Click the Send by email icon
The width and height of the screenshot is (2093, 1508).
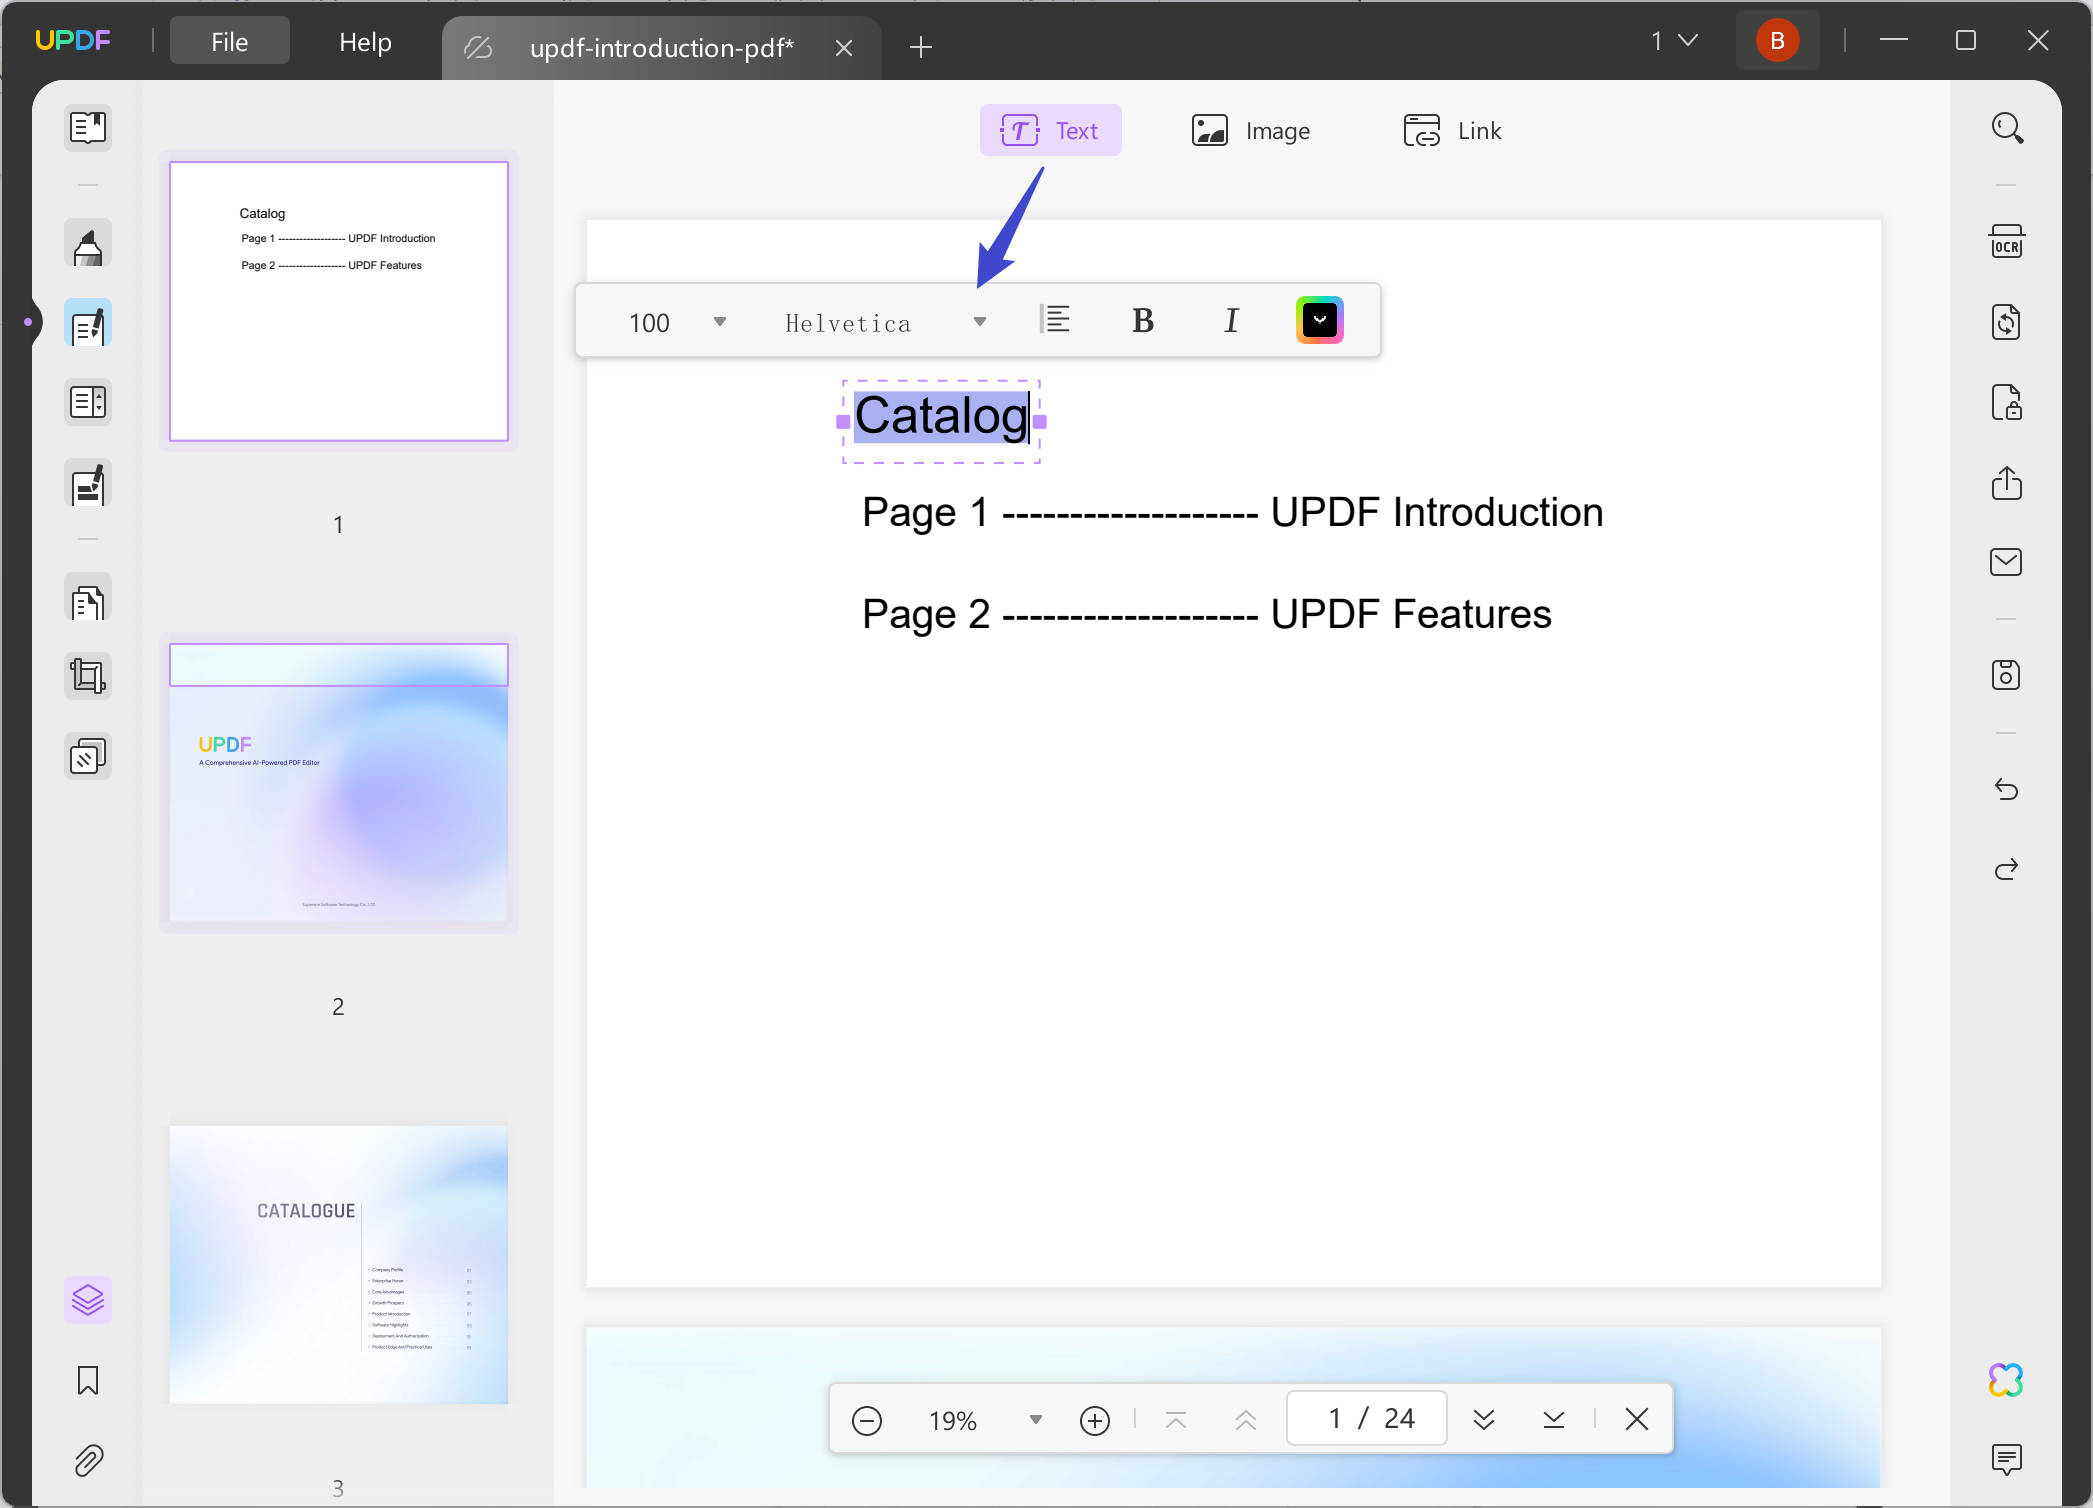pyautogui.click(x=2006, y=562)
